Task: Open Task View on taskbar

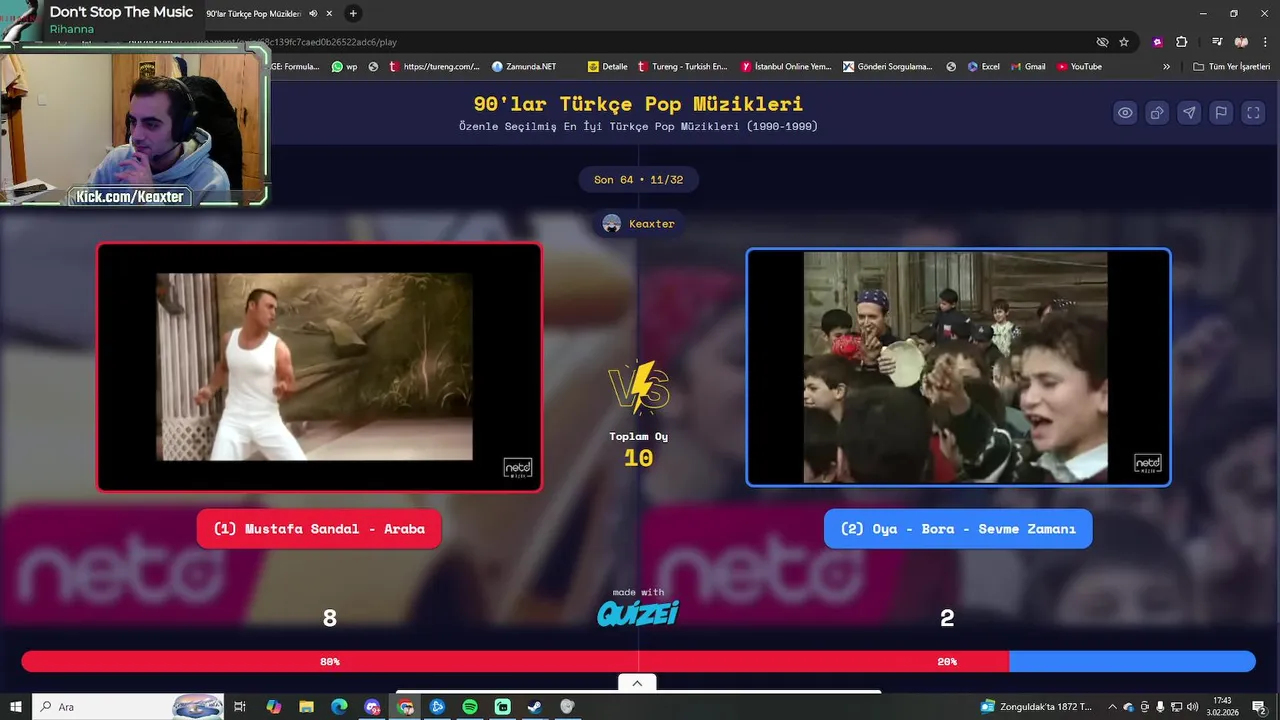Action: point(240,707)
